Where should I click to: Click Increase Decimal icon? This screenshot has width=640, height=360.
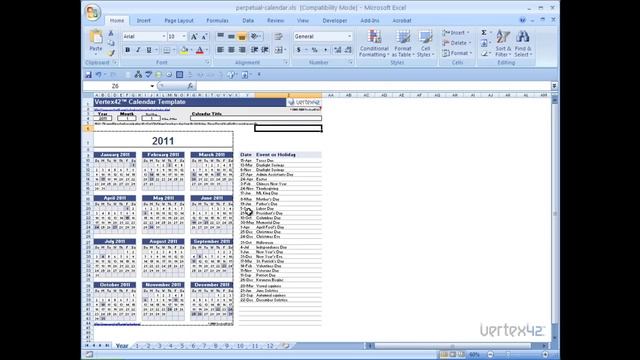click(x=338, y=50)
